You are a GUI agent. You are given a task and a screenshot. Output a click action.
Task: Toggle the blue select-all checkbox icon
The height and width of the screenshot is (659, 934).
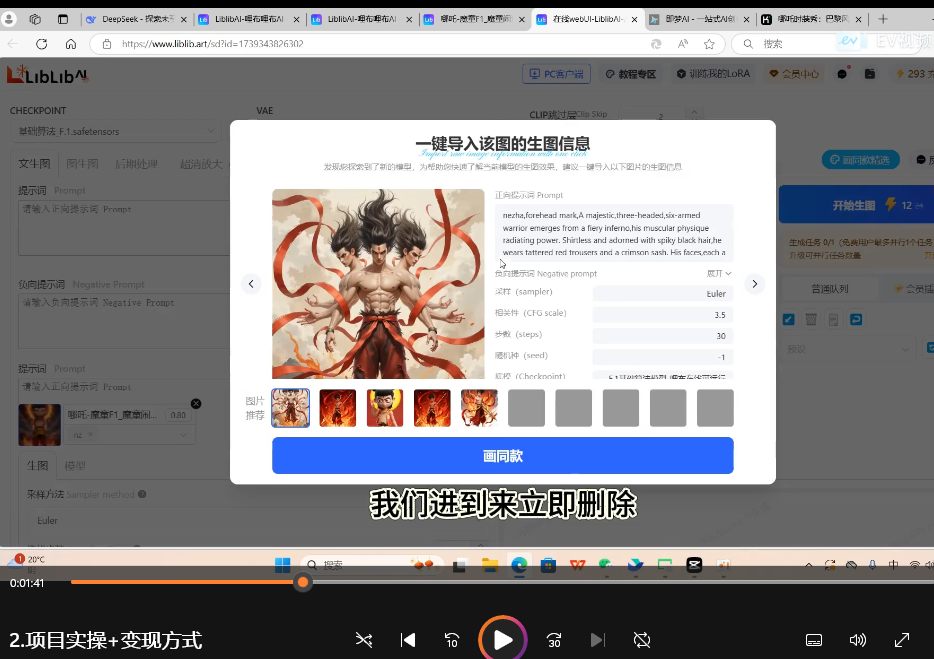click(x=789, y=319)
